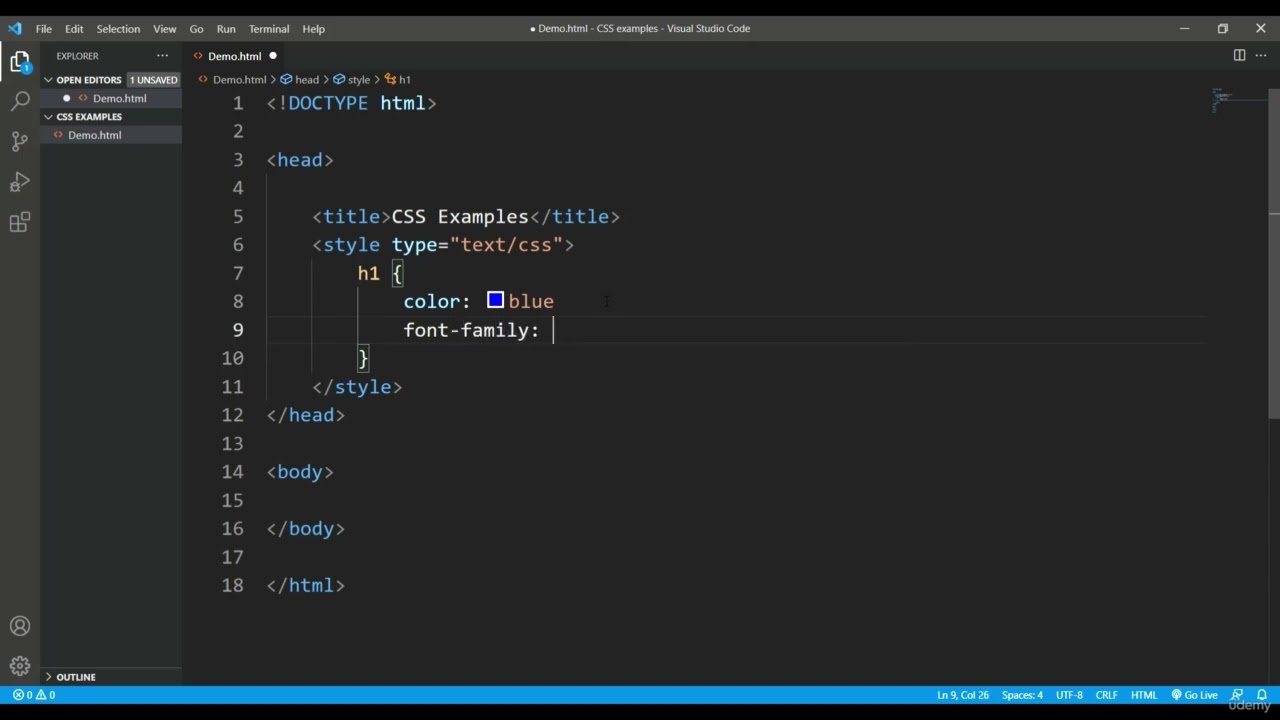Click the style breadcrumb segment
Screen dimensions: 1280x720
tap(359, 80)
